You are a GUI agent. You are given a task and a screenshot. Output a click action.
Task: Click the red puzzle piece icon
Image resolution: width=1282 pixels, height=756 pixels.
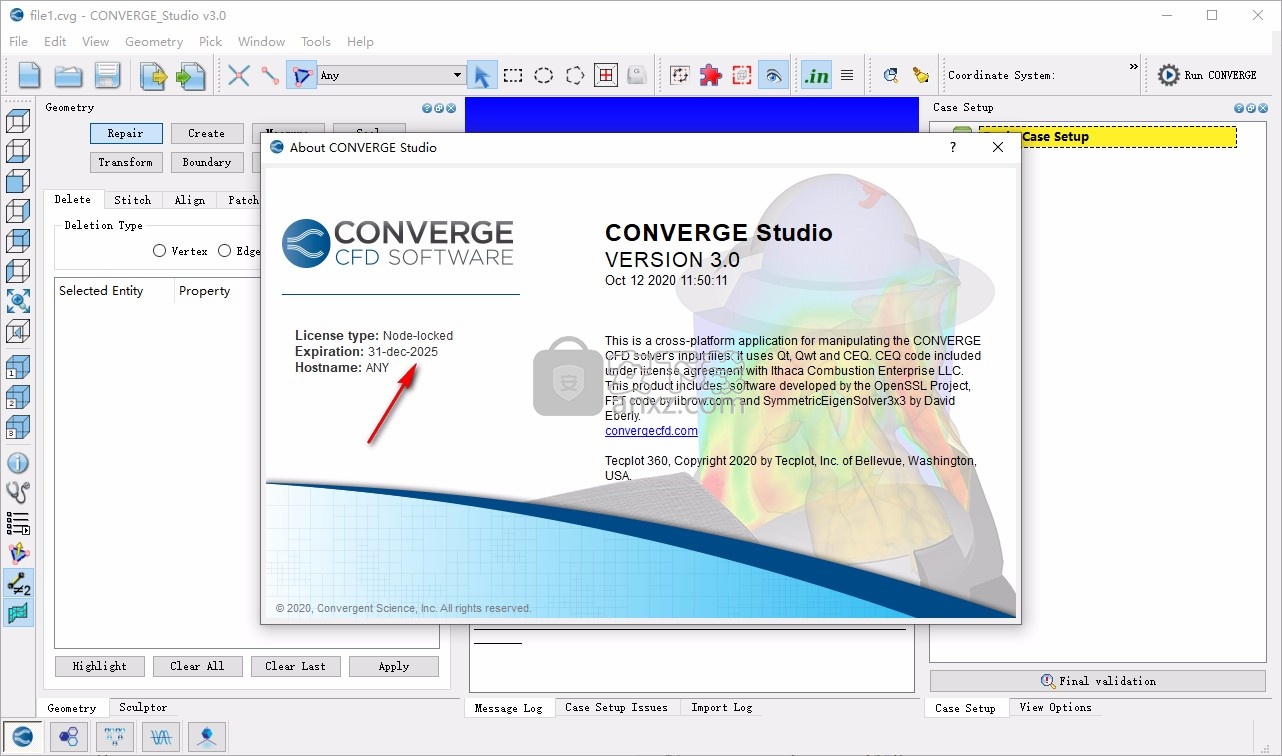tap(711, 75)
